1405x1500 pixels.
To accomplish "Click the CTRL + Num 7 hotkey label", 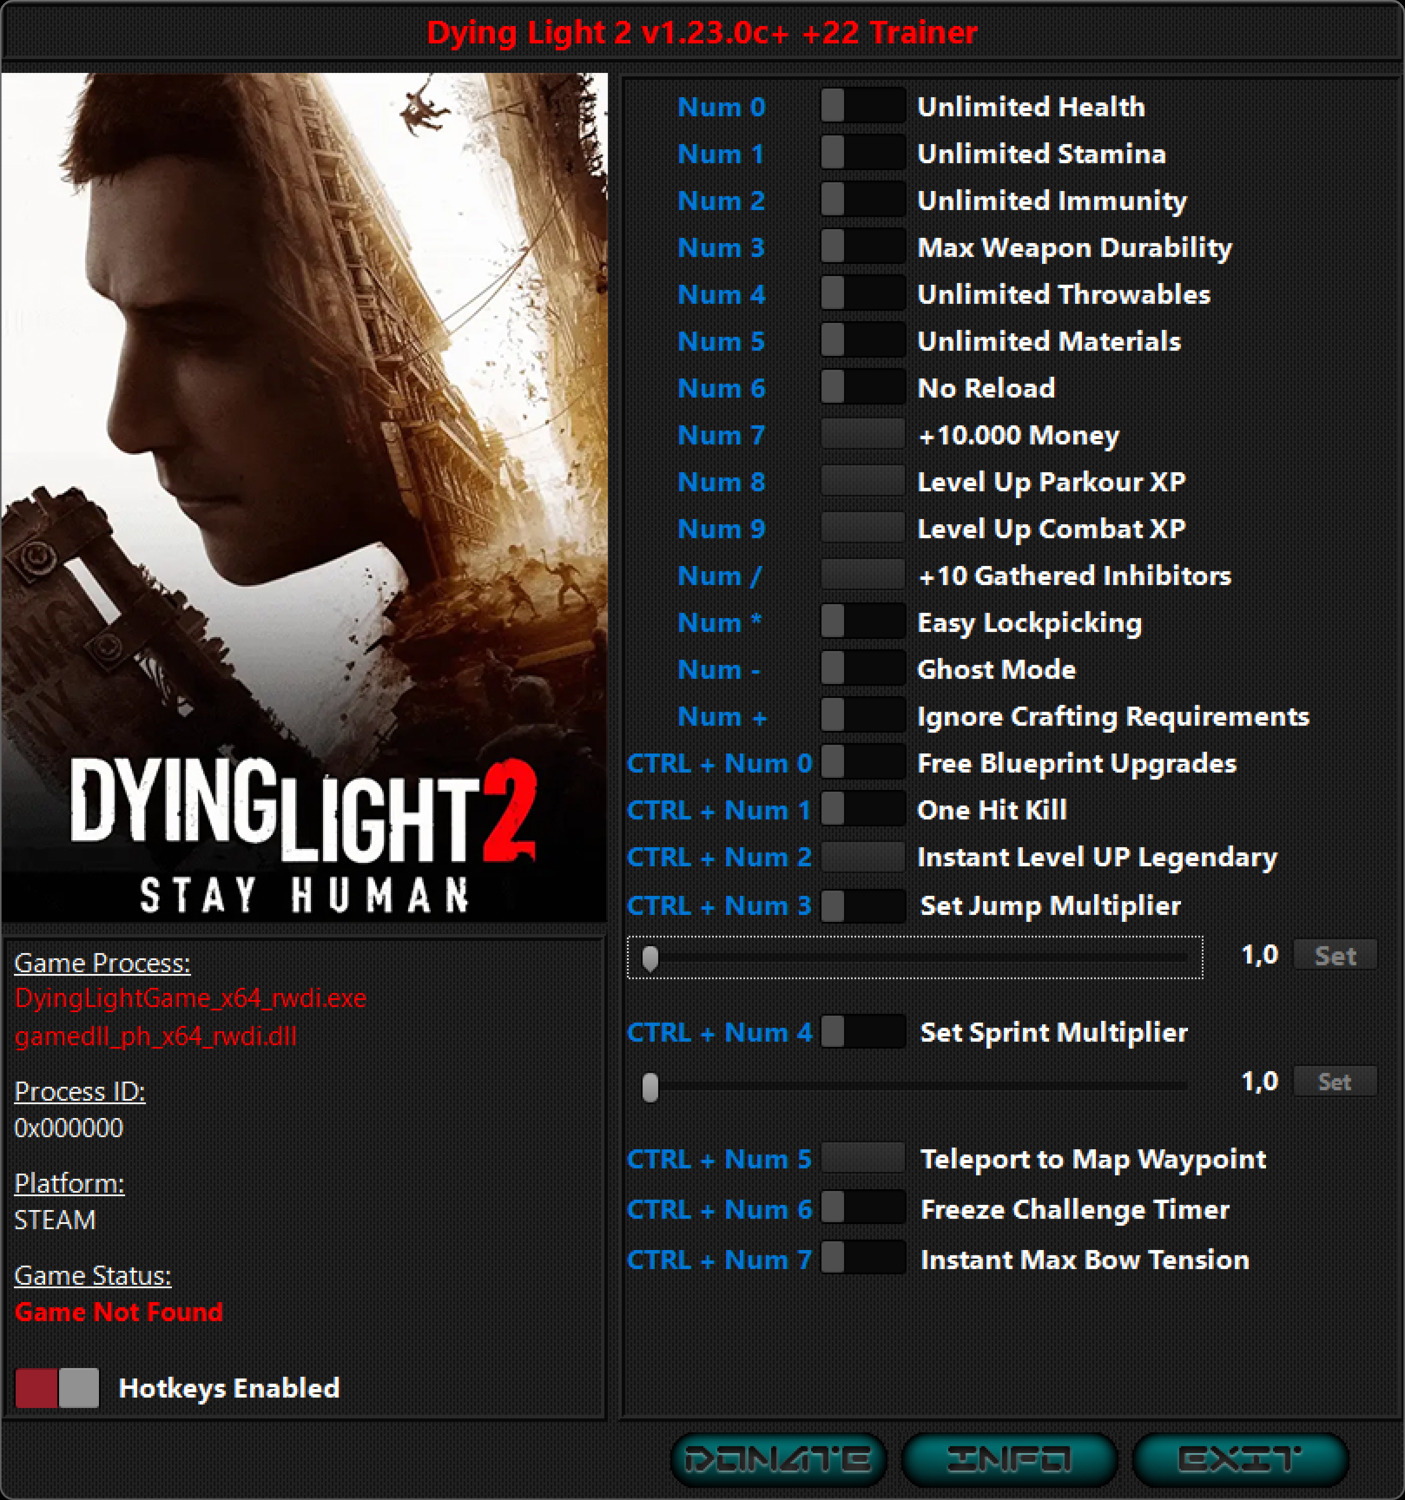I will pyautogui.click(x=719, y=1260).
